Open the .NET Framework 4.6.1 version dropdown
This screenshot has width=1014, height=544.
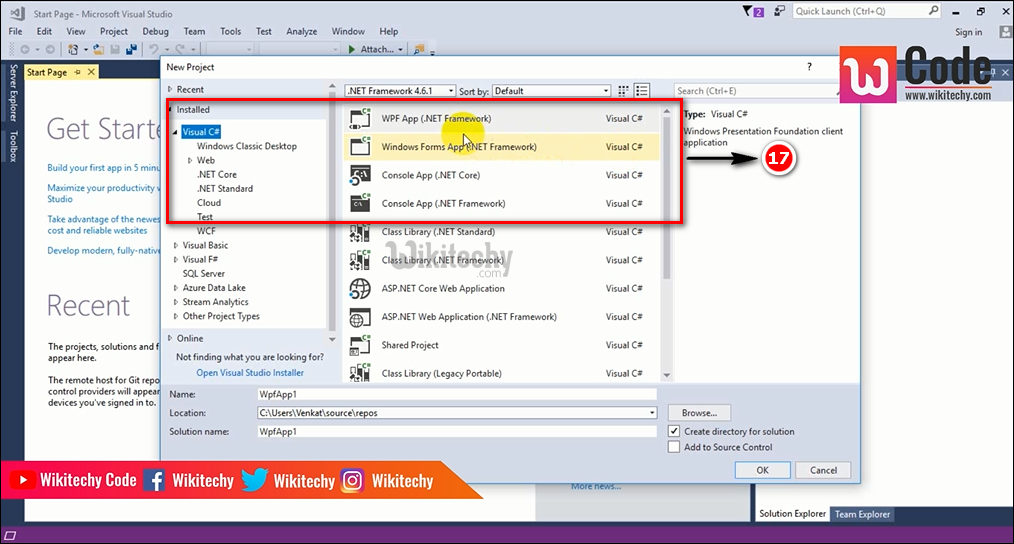pos(400,91)
